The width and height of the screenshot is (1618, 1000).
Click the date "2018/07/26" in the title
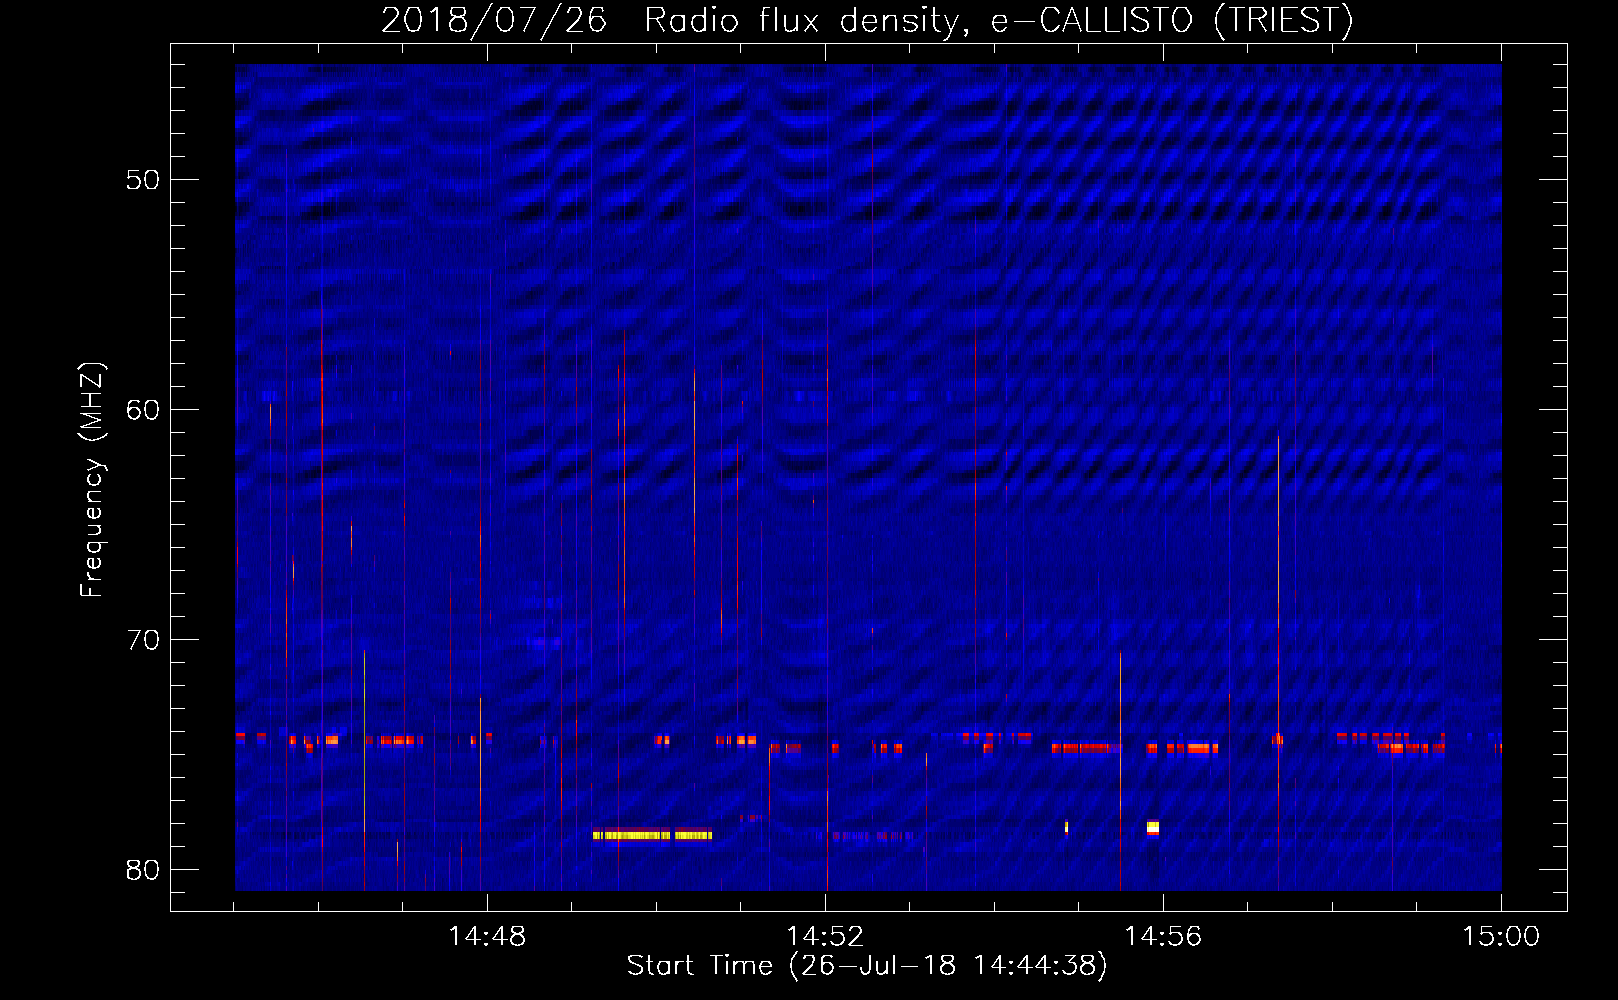(x=494, y=20)
